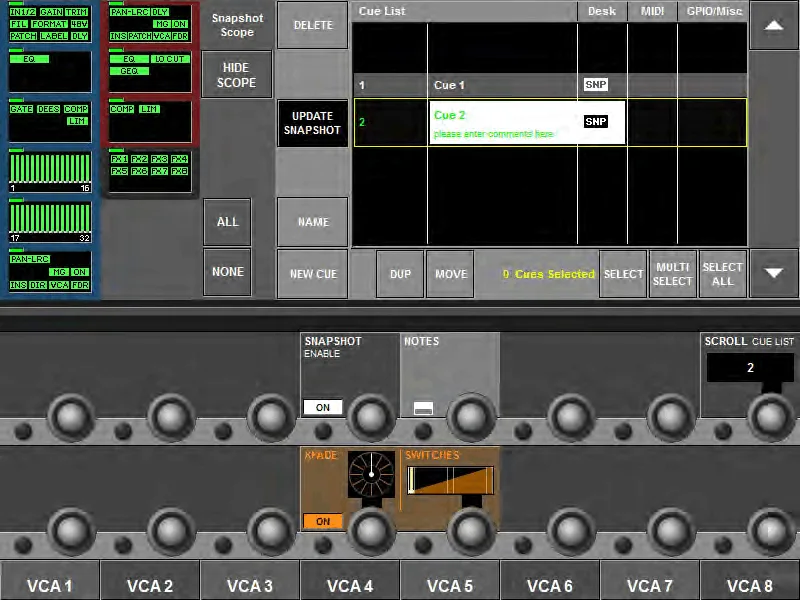Toggle FX1 in scope panel
The height and width of the screenshot is (600, 800).
click(119, 159)
